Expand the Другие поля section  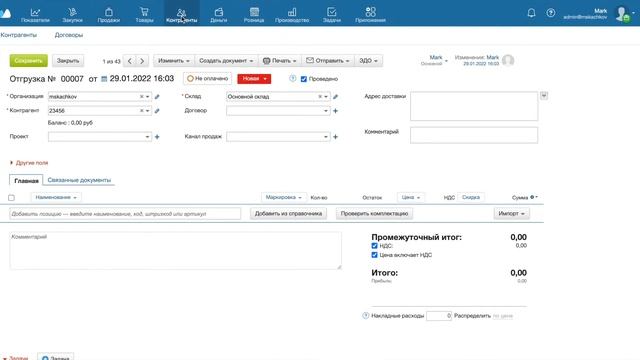point(29,162)
